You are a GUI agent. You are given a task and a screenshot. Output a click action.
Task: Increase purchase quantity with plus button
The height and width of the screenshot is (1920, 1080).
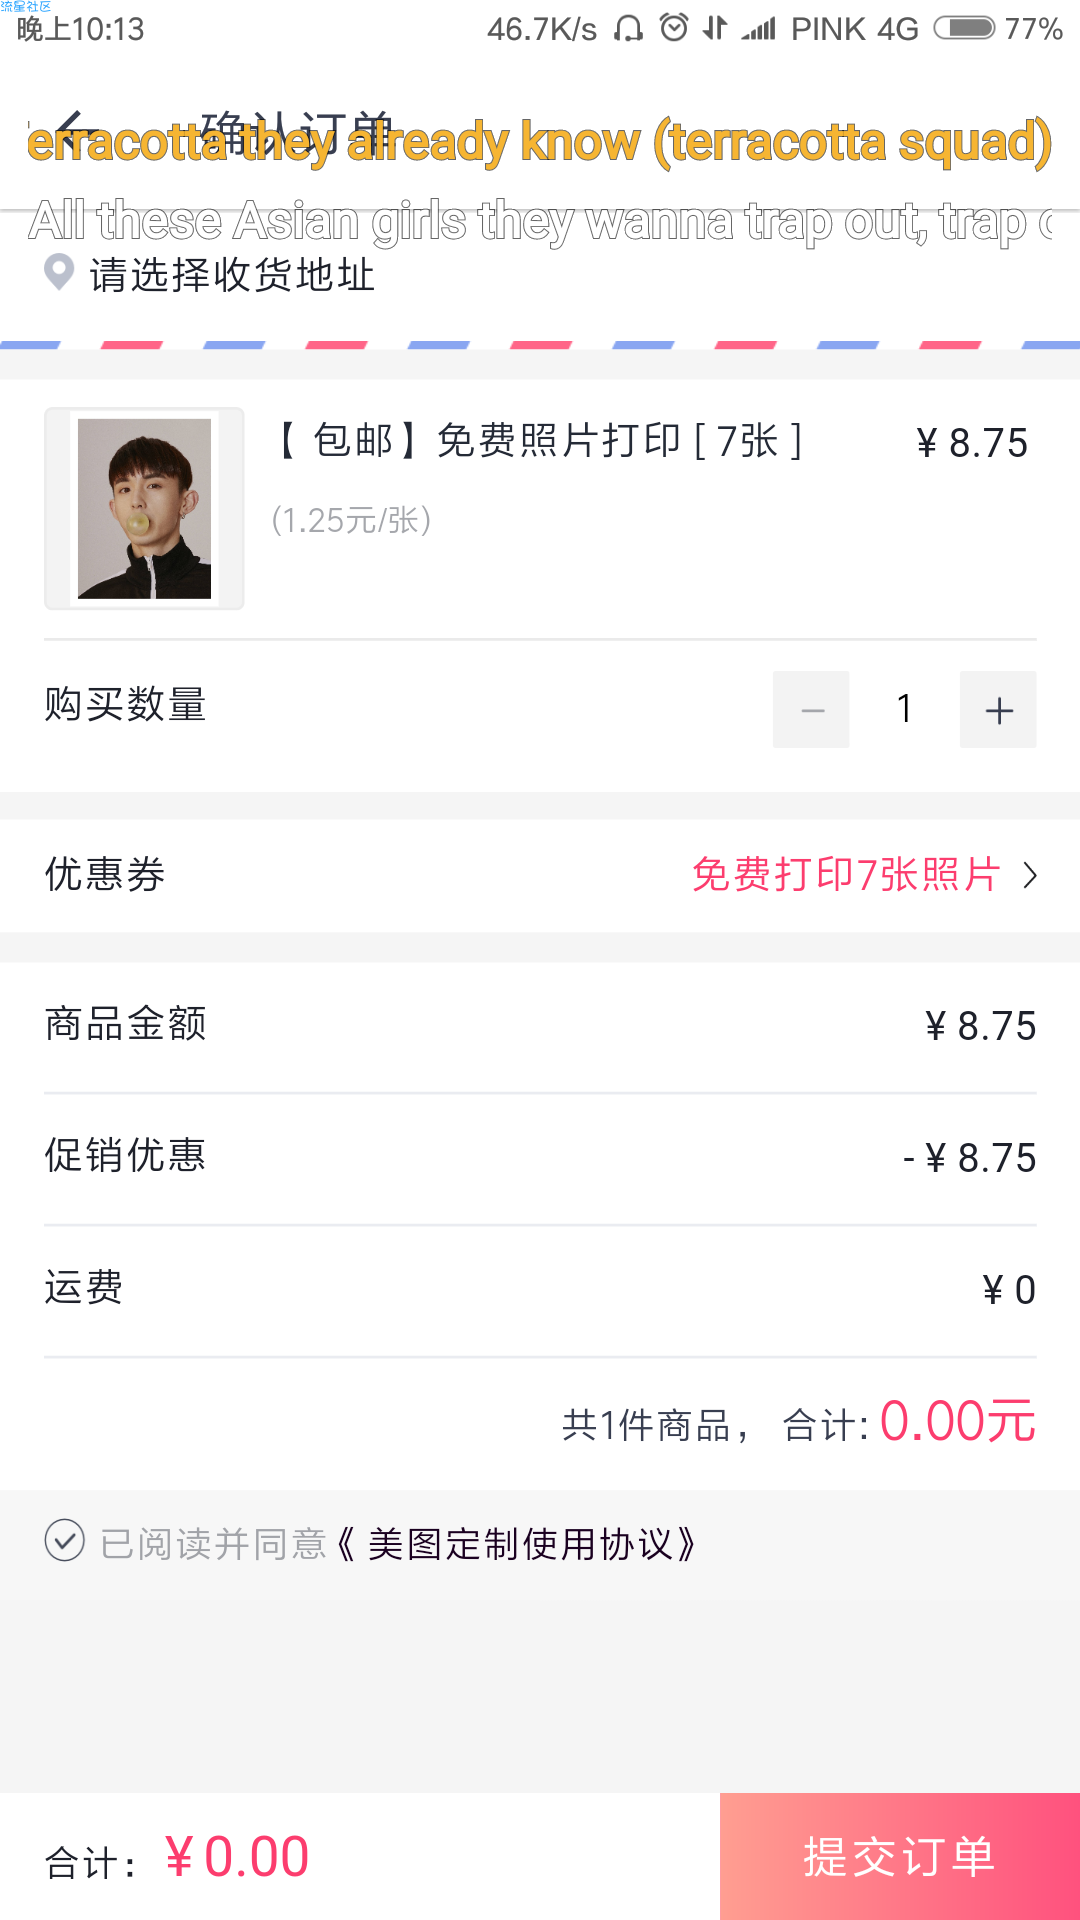(x=998, y=710)
